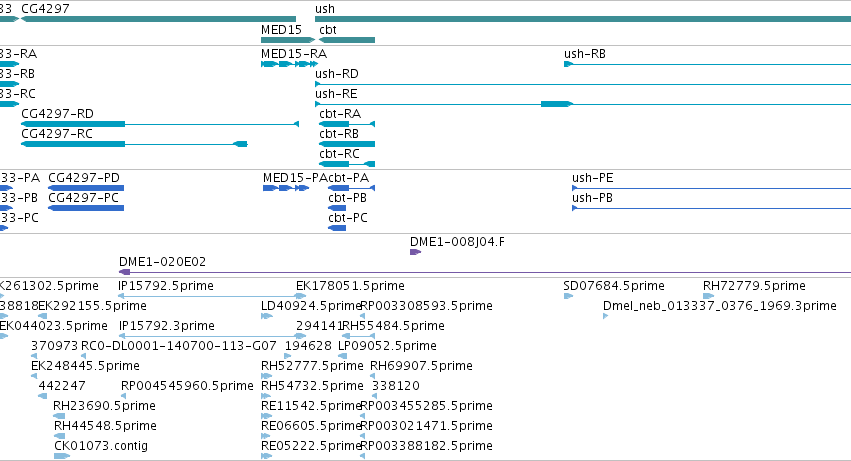Screen dimensions: 851x461
Task: Select EST RE11542.5prime
Action: tap(266, 416)
